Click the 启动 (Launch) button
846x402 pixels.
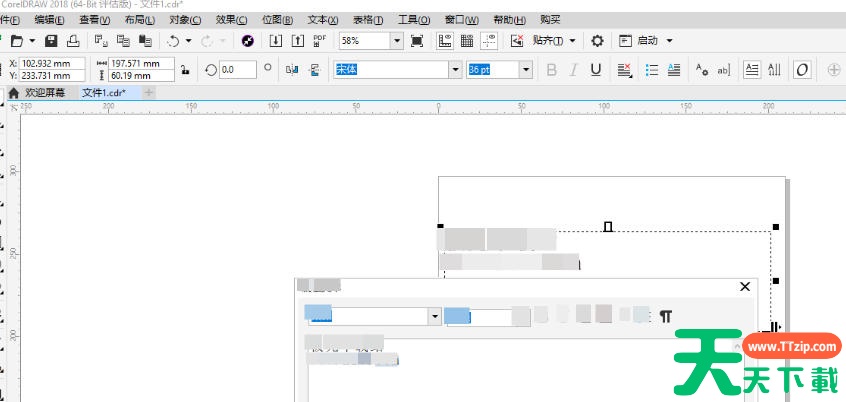[x=647, y=41]
